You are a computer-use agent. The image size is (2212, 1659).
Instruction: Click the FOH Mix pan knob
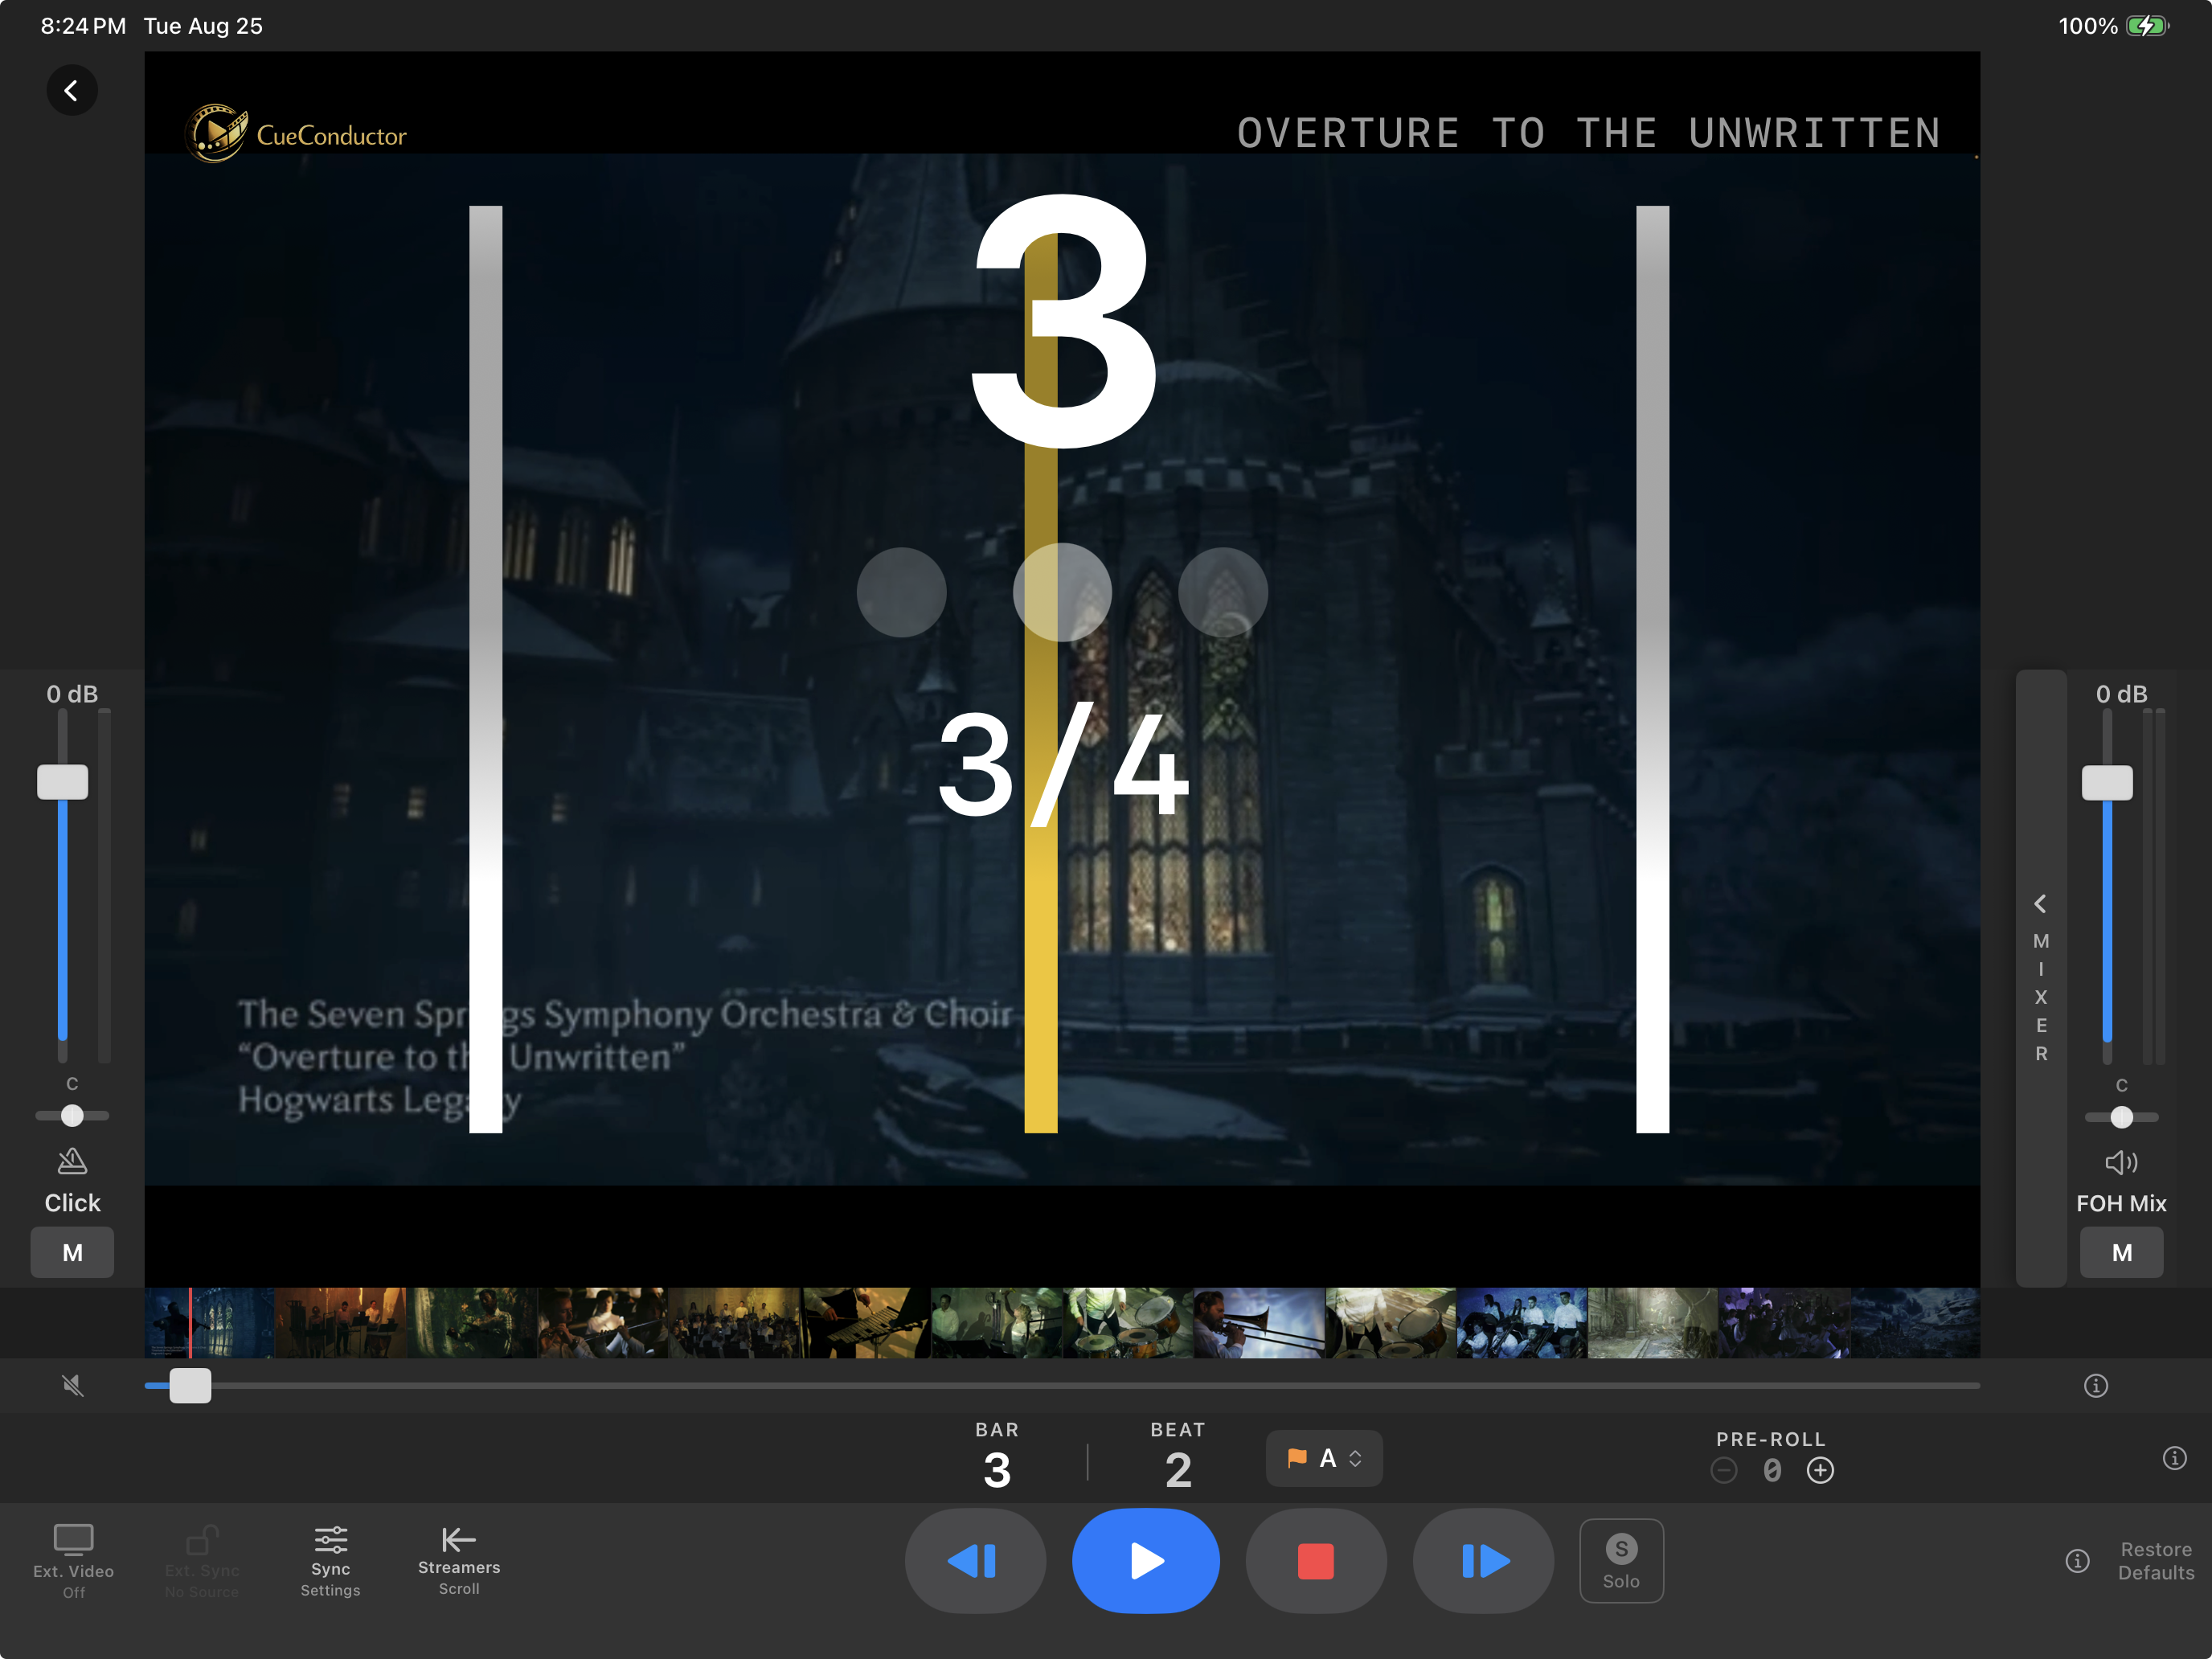(2121, 1117)
